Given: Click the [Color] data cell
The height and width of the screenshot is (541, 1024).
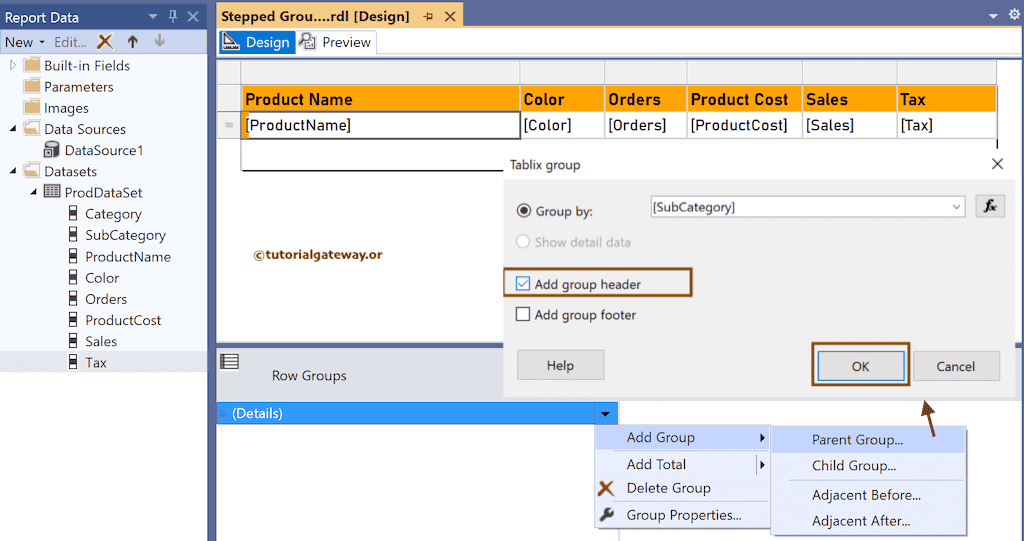Looking at the screenshot, I should pyautogui.click(x=562, y=125).
